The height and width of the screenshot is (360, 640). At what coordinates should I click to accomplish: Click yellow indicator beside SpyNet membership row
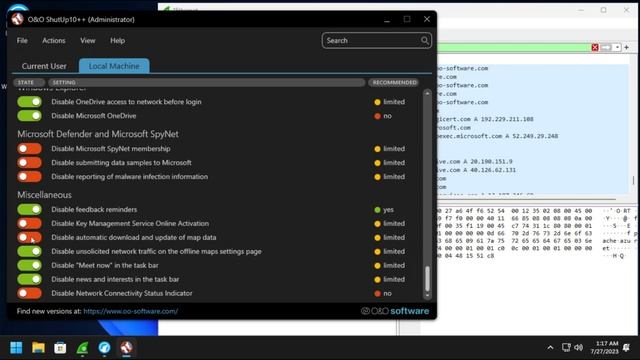click(377, 149)
